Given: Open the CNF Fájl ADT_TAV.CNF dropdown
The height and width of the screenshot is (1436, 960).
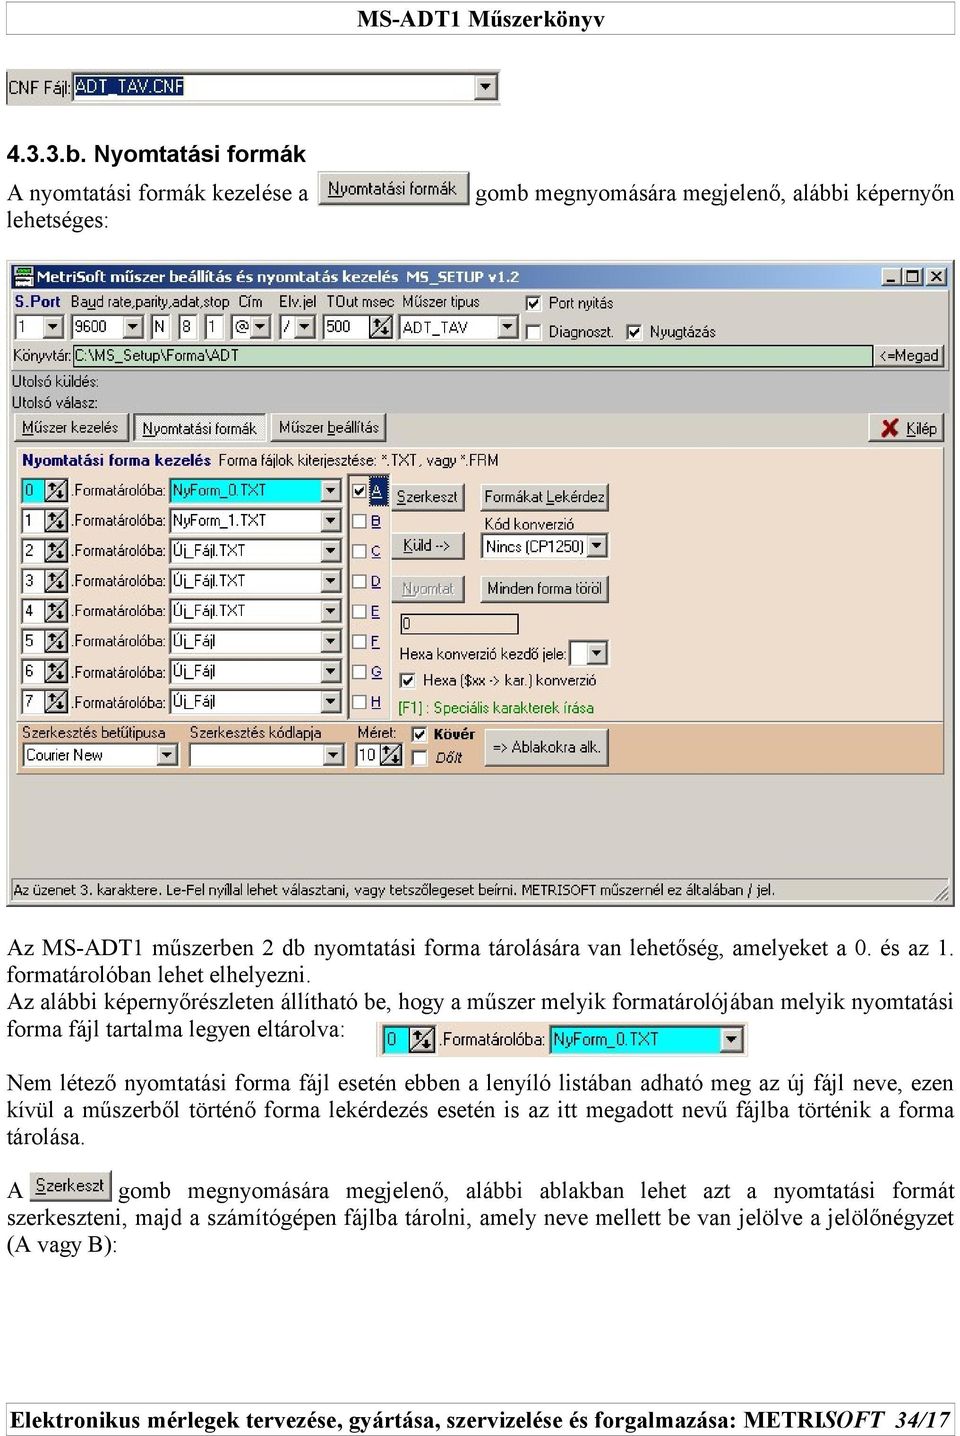Looking at the screenshot, I should click(485, 87).
